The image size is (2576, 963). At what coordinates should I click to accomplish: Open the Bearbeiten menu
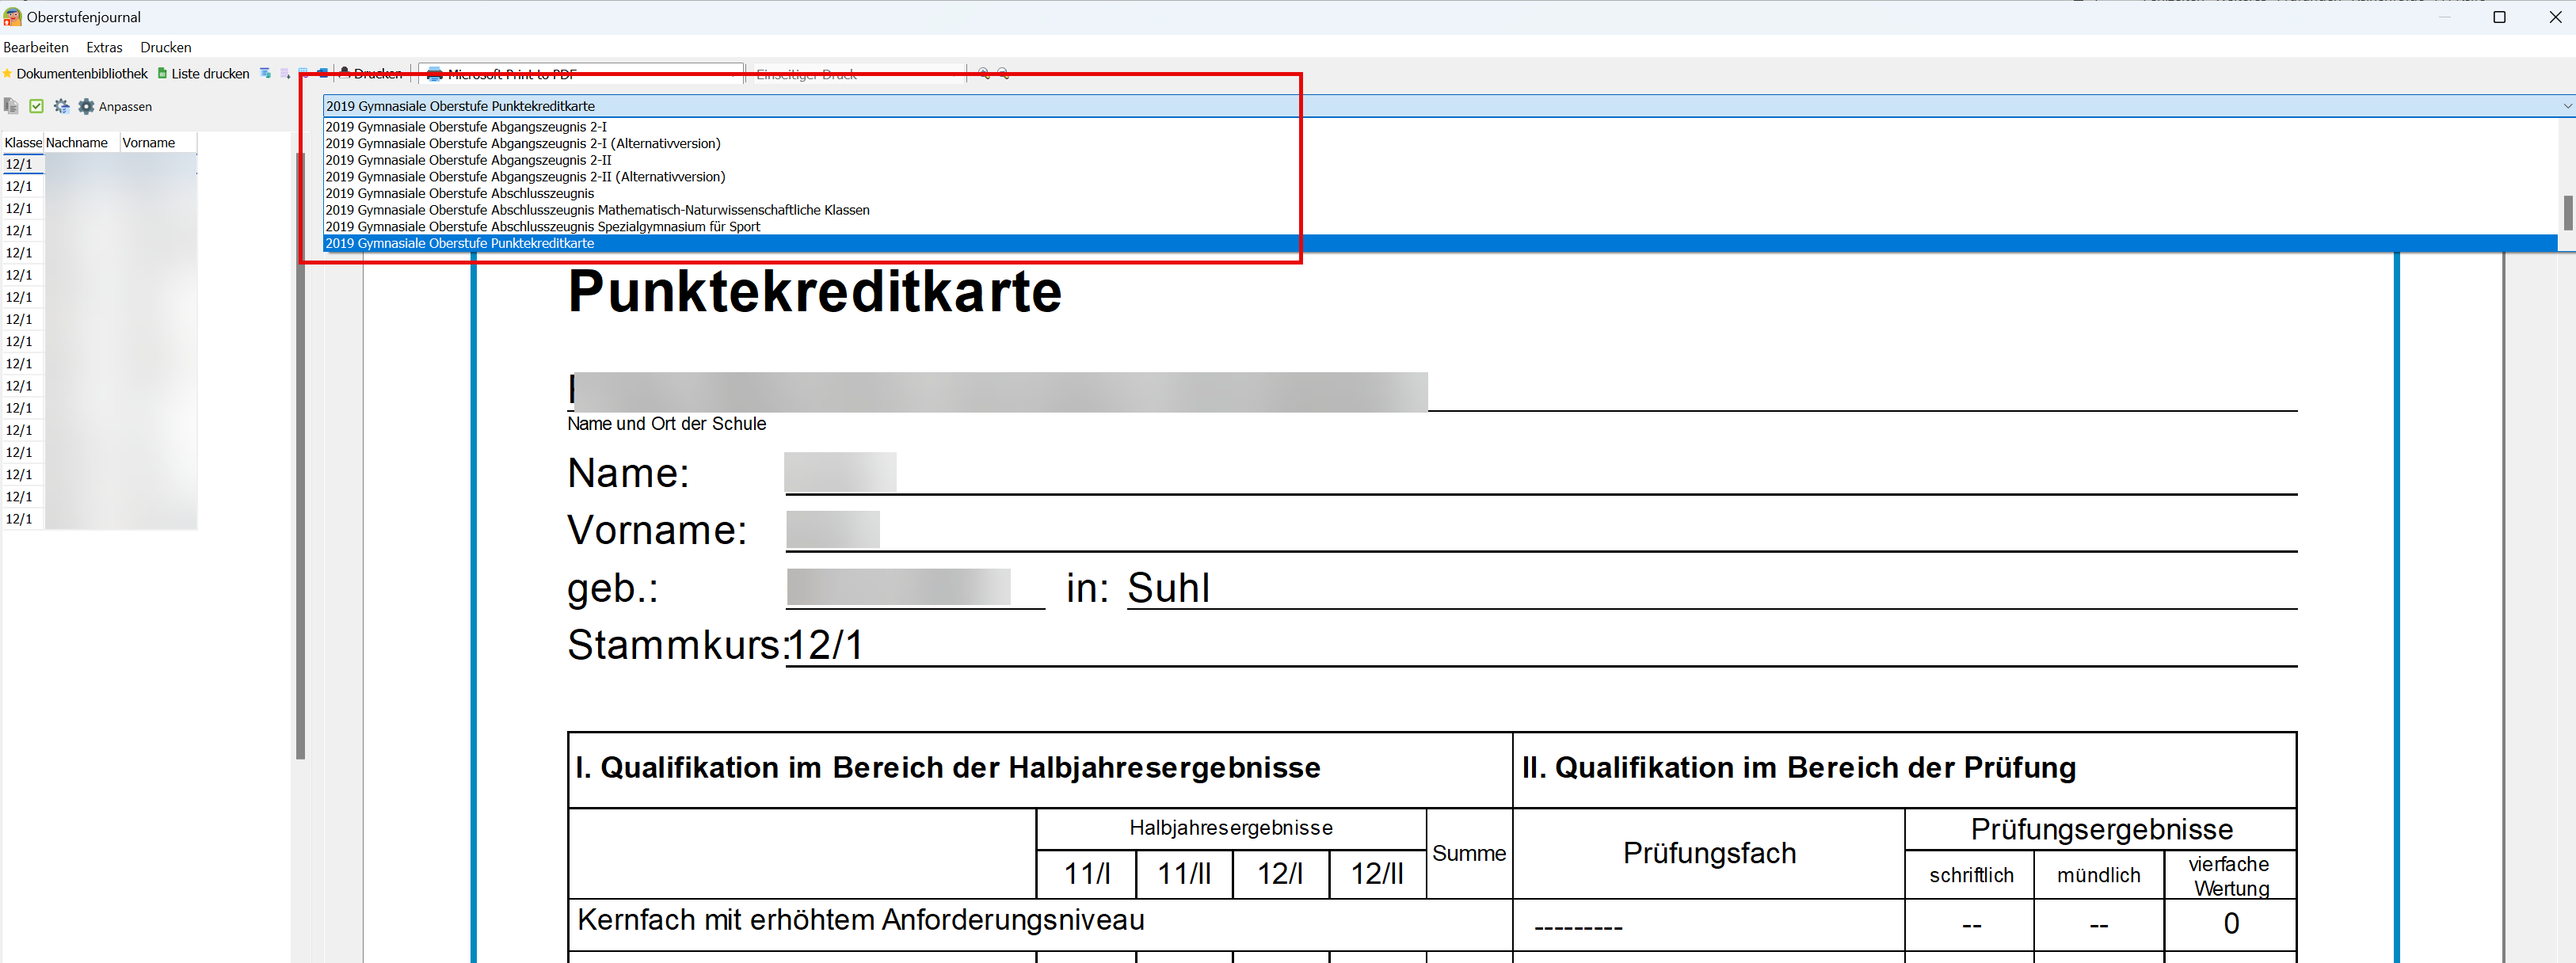point(36,47)
